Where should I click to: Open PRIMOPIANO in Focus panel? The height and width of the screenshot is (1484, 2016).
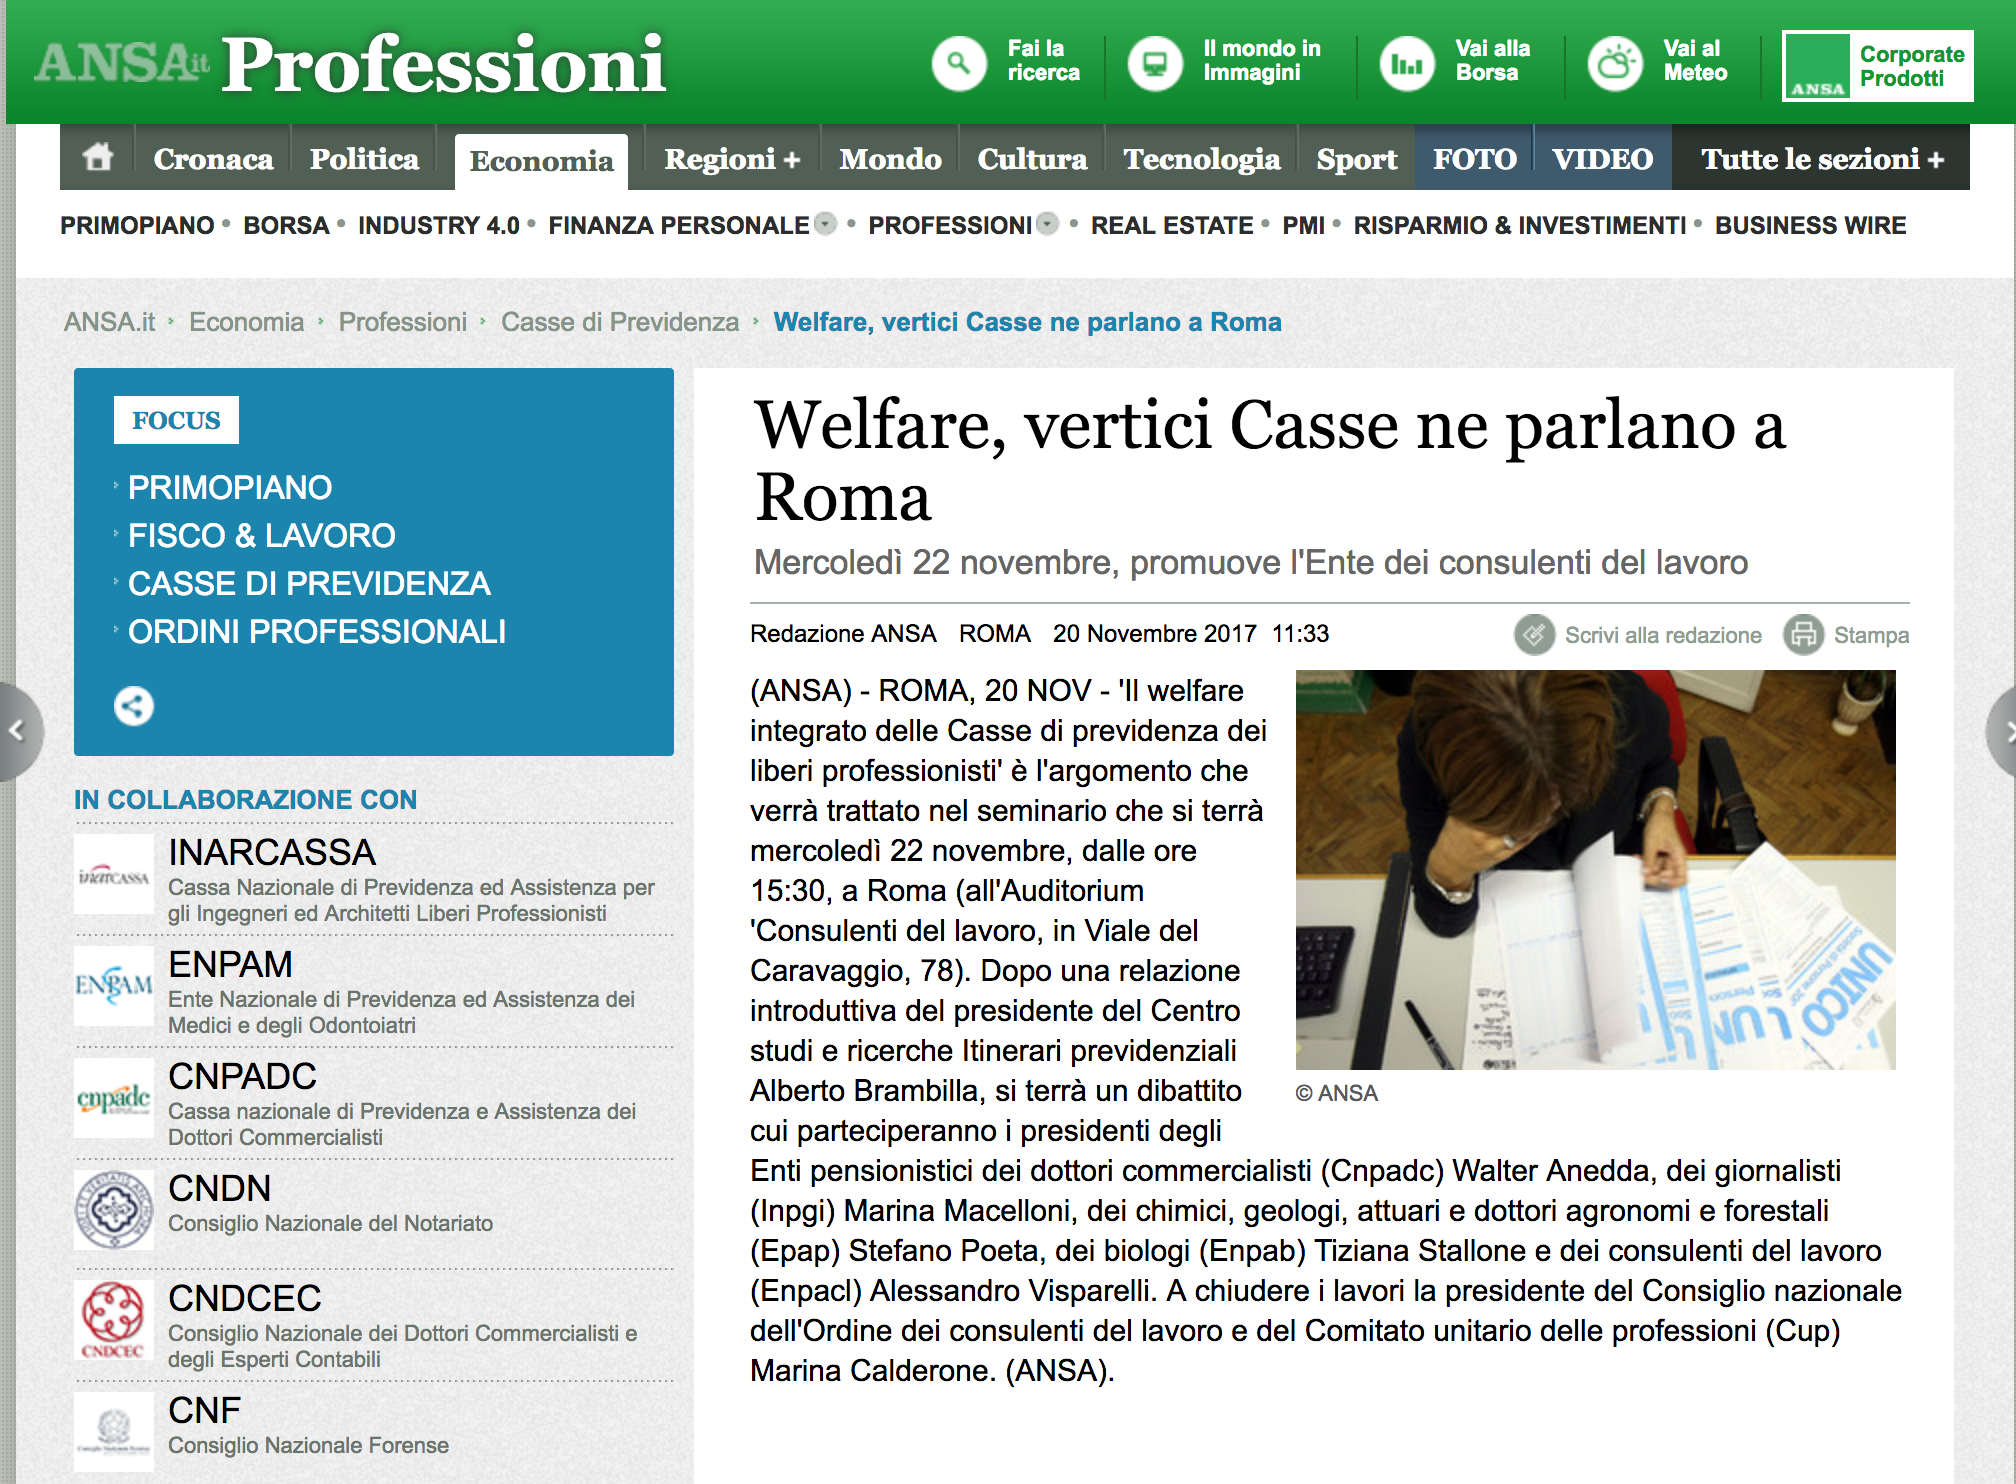(230, 487)
